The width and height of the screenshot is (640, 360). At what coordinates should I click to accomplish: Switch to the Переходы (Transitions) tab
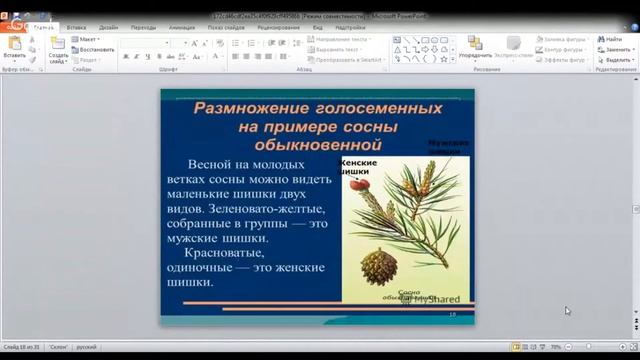click(143, 27)
